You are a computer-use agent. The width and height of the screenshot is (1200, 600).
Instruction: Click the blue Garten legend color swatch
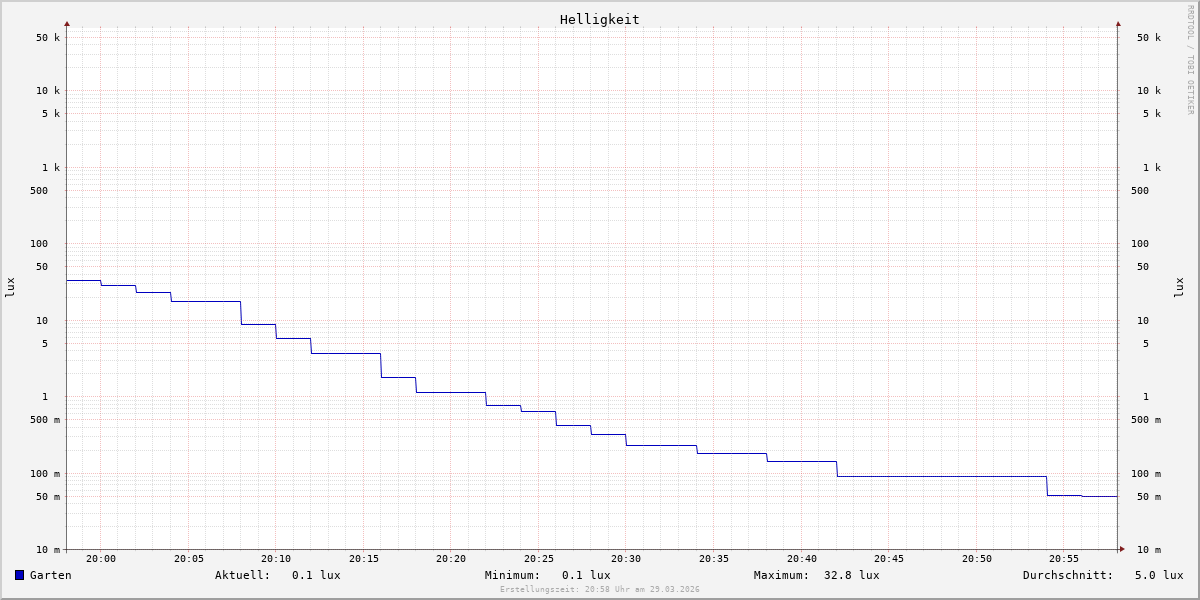coord(19,575)
